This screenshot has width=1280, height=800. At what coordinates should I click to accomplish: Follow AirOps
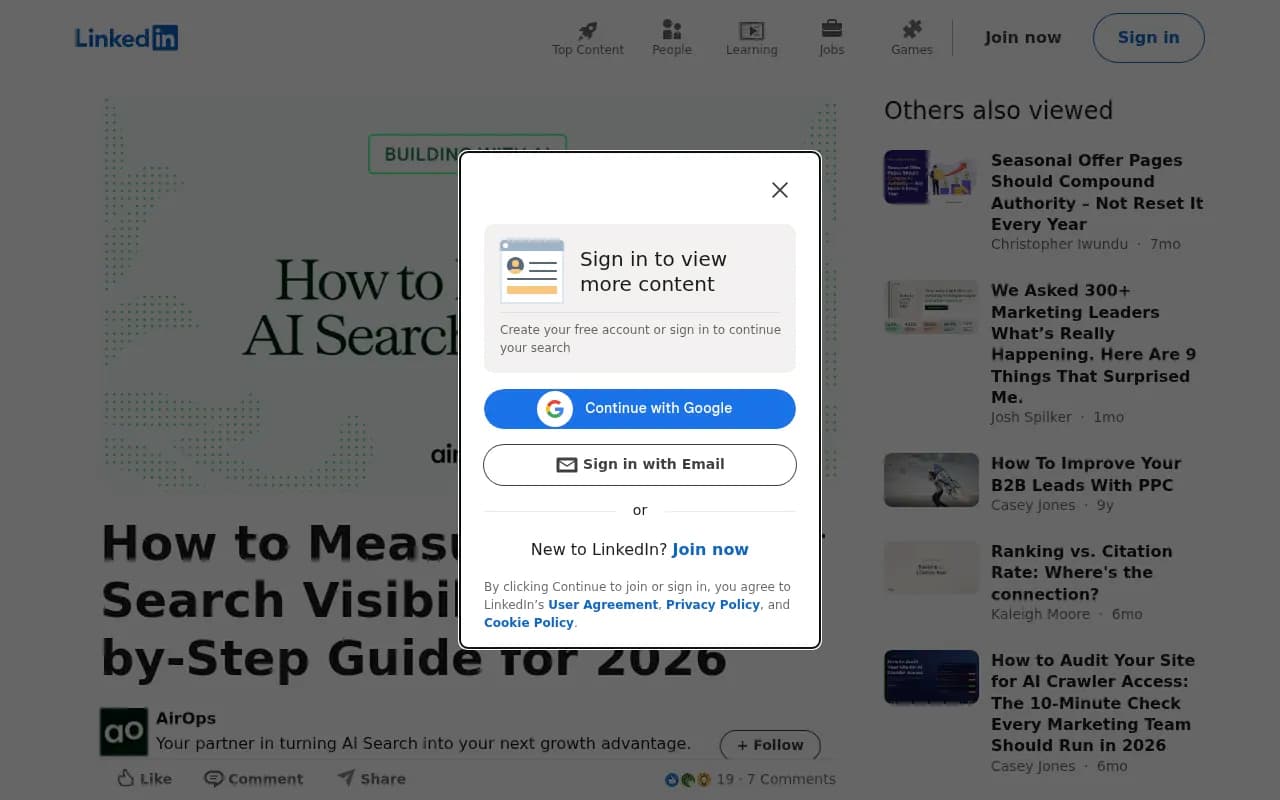coord(770,745)
